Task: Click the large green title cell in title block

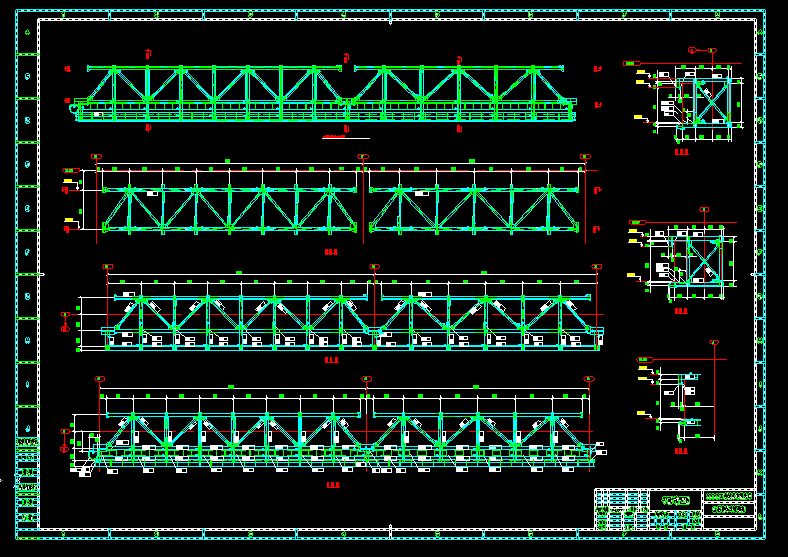Action: click(675, 500)
